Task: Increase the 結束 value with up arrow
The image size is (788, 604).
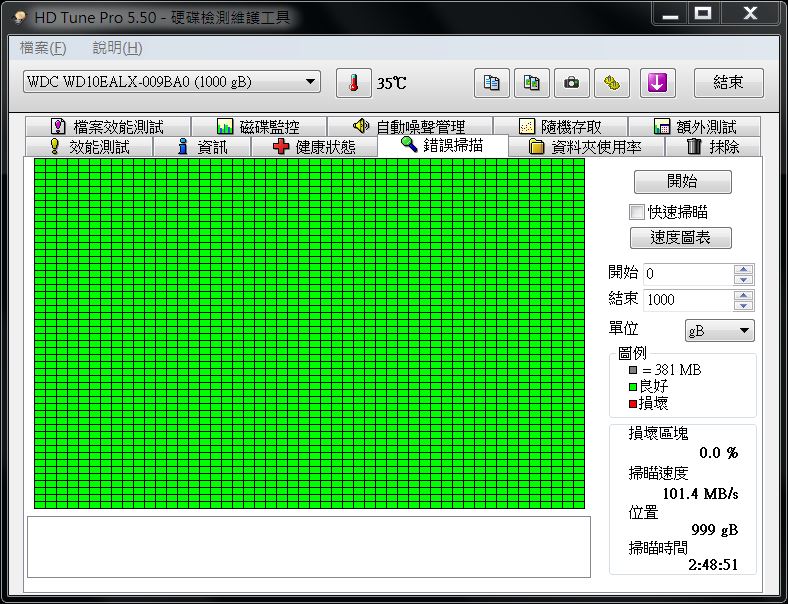Action: point(743,295)
